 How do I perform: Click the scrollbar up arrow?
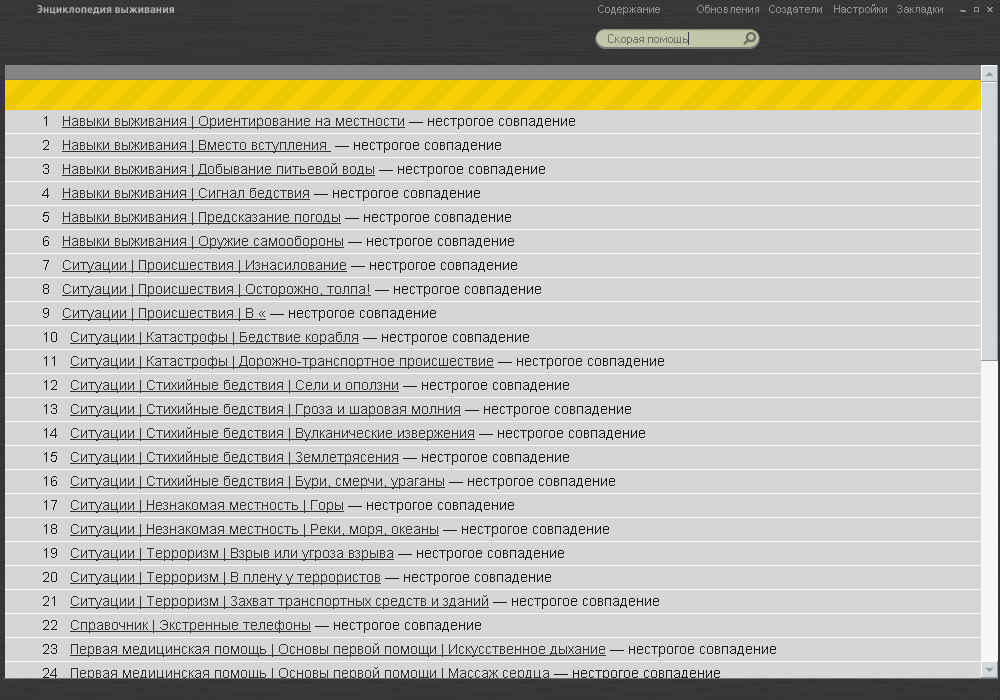tap(989, 73)
